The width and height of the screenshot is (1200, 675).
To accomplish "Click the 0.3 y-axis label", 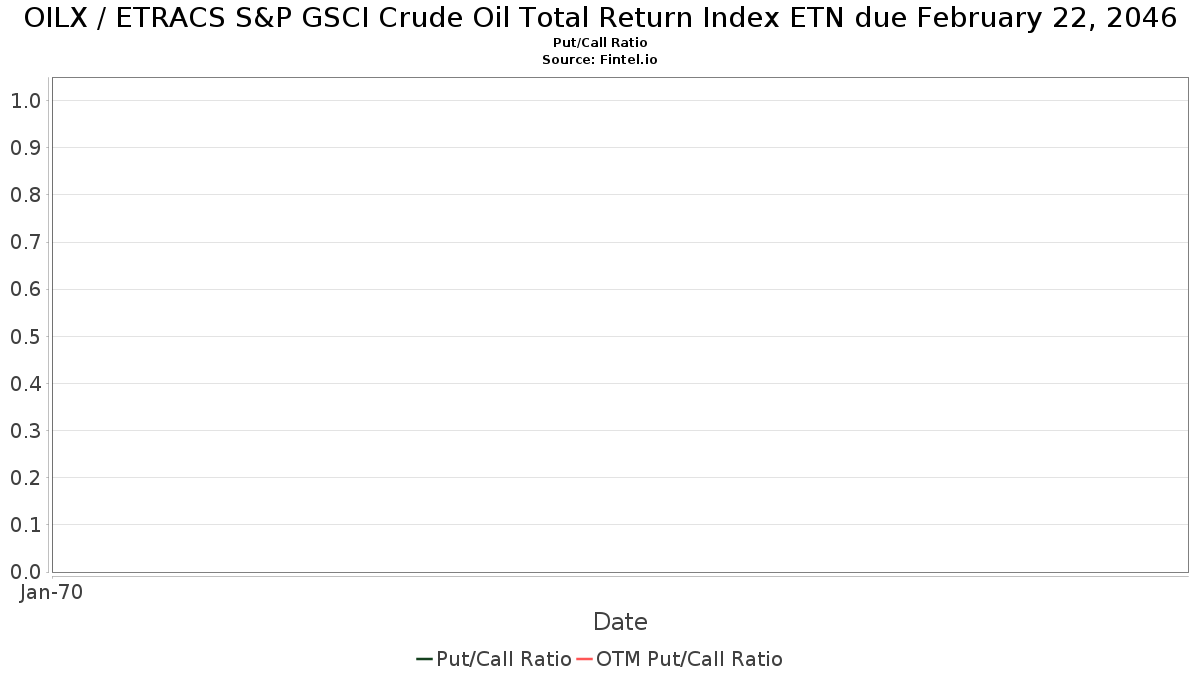I will [x=25, y=430].
